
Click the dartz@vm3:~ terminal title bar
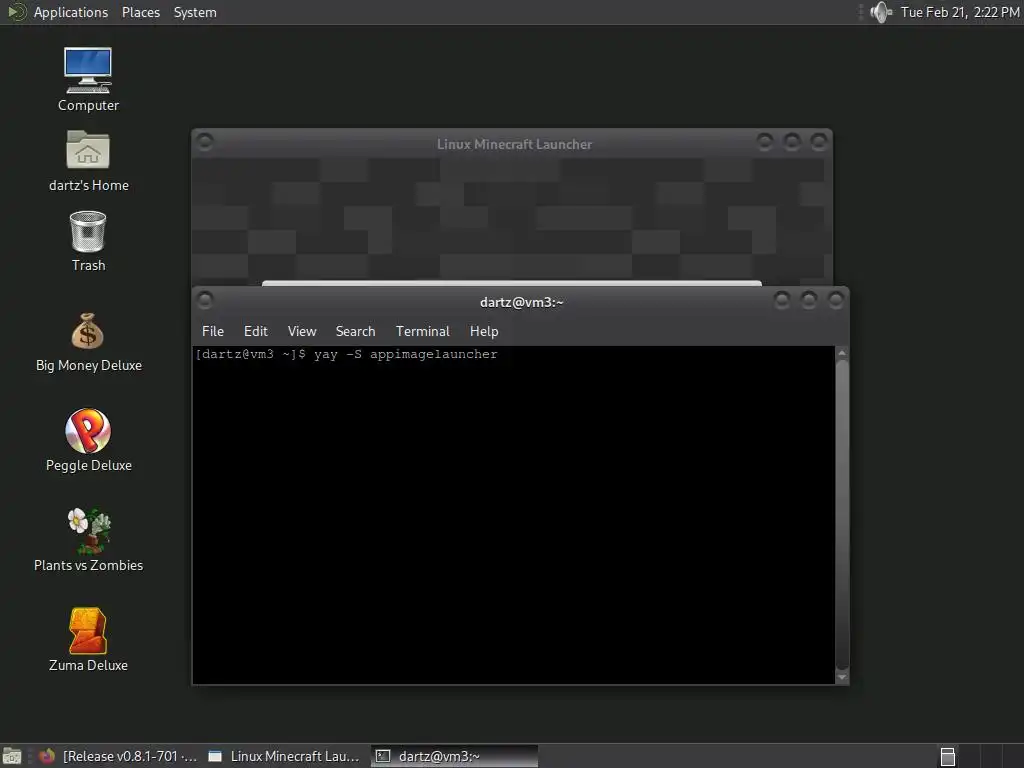[521, 302]
